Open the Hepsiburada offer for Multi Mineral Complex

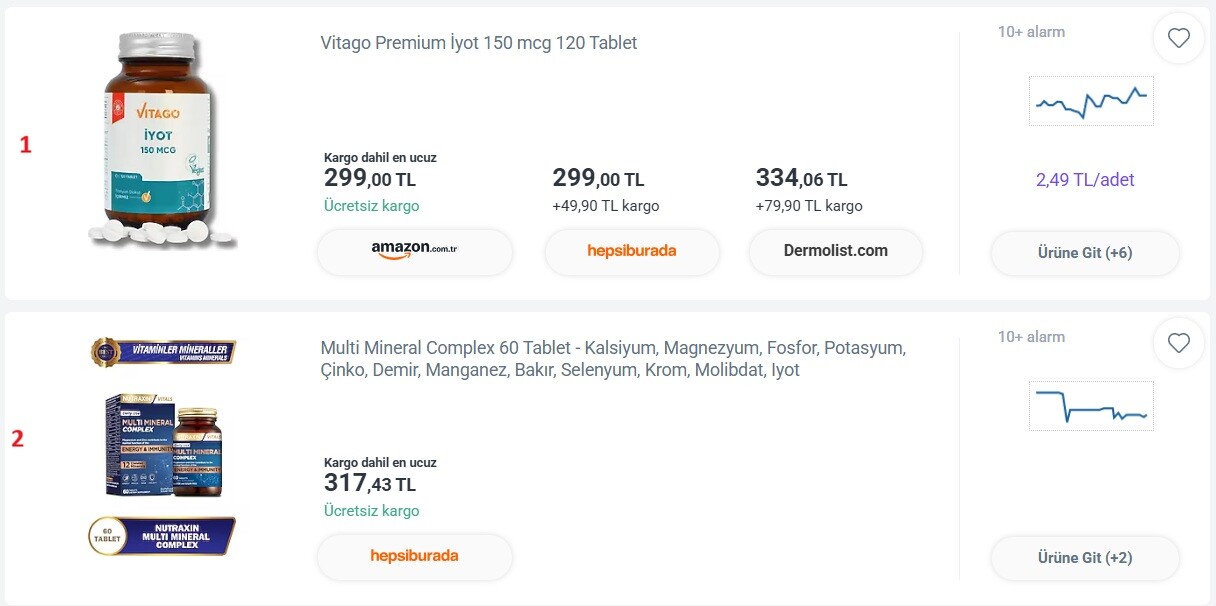(414, 556)
